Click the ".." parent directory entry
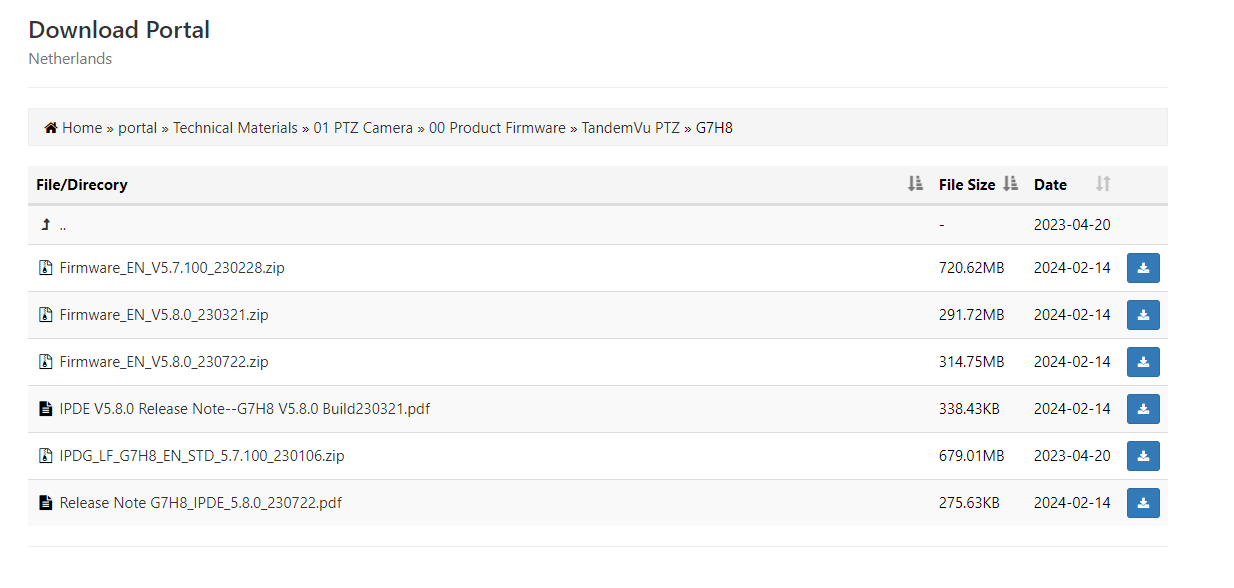1234x588 pixels. 63,226
